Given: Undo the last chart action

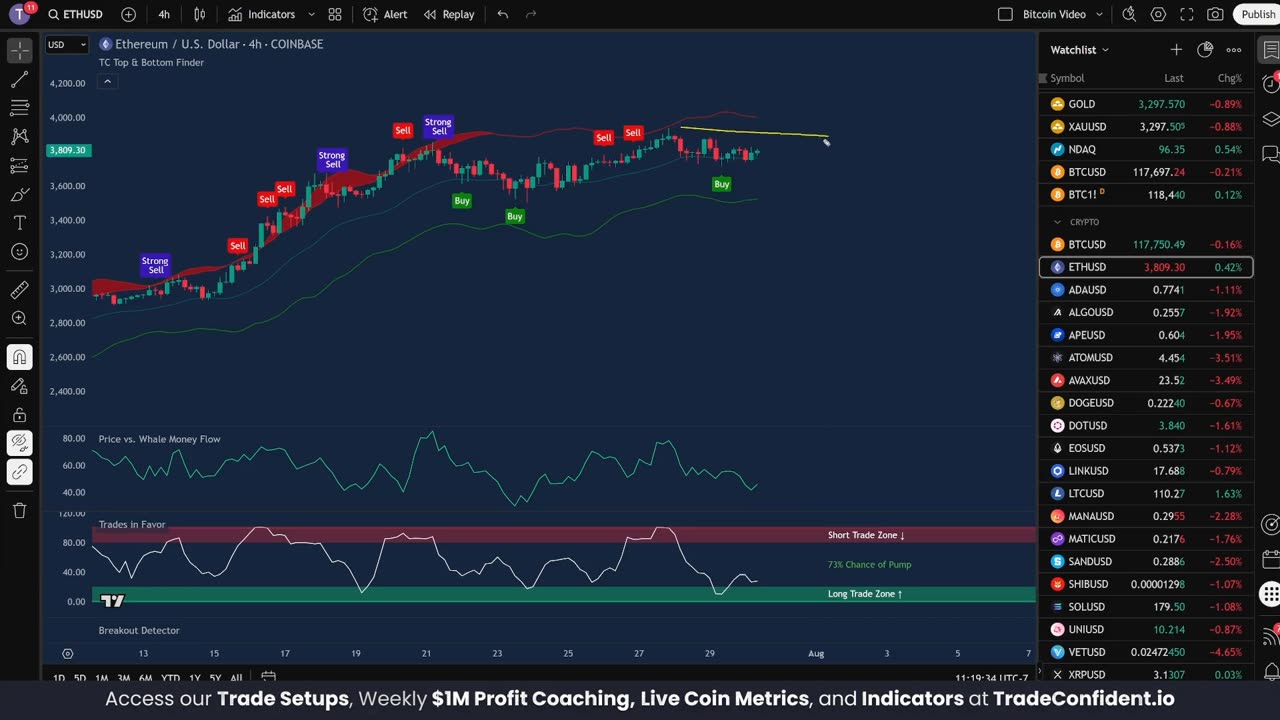Looking at the screenshot, I should [x=502, y=15].
